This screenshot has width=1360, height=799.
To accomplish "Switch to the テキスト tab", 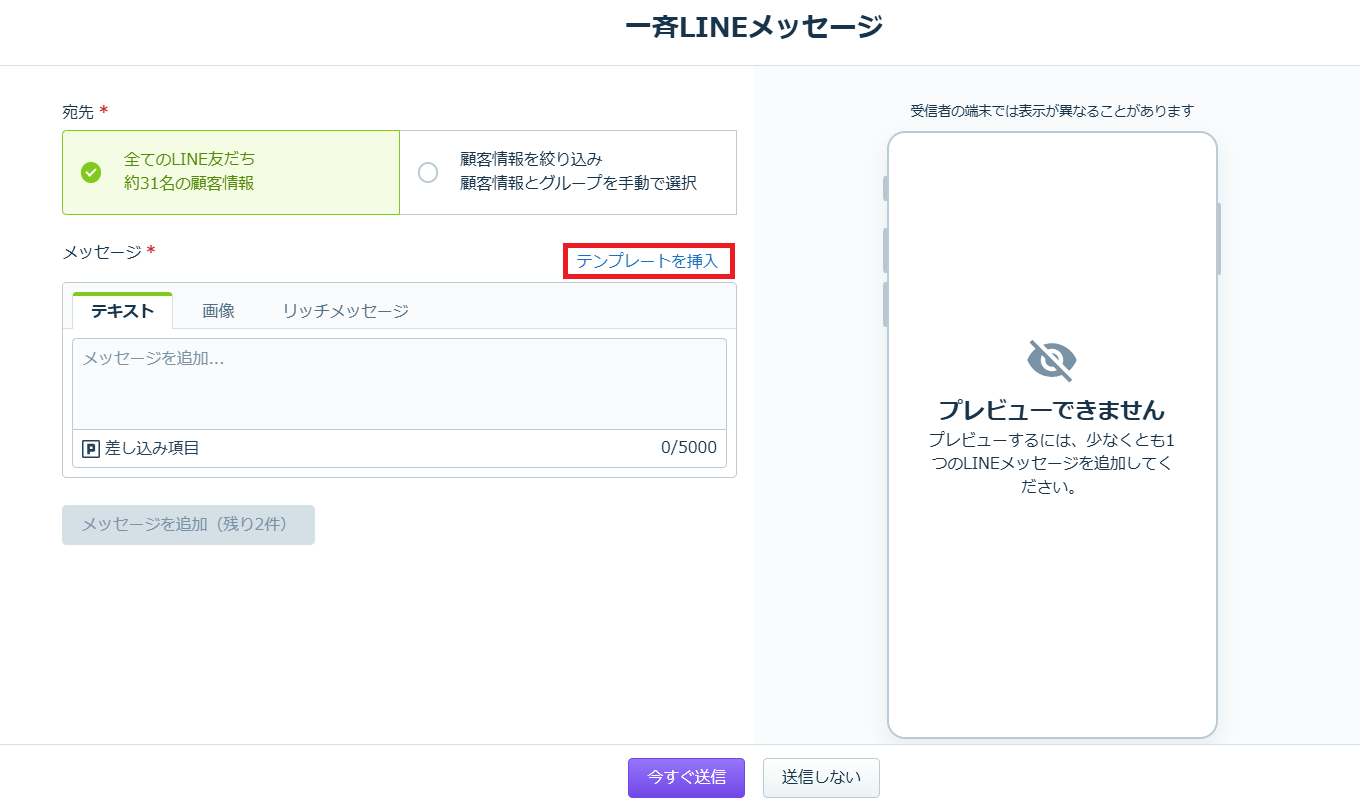I will (x=122, y=311).
